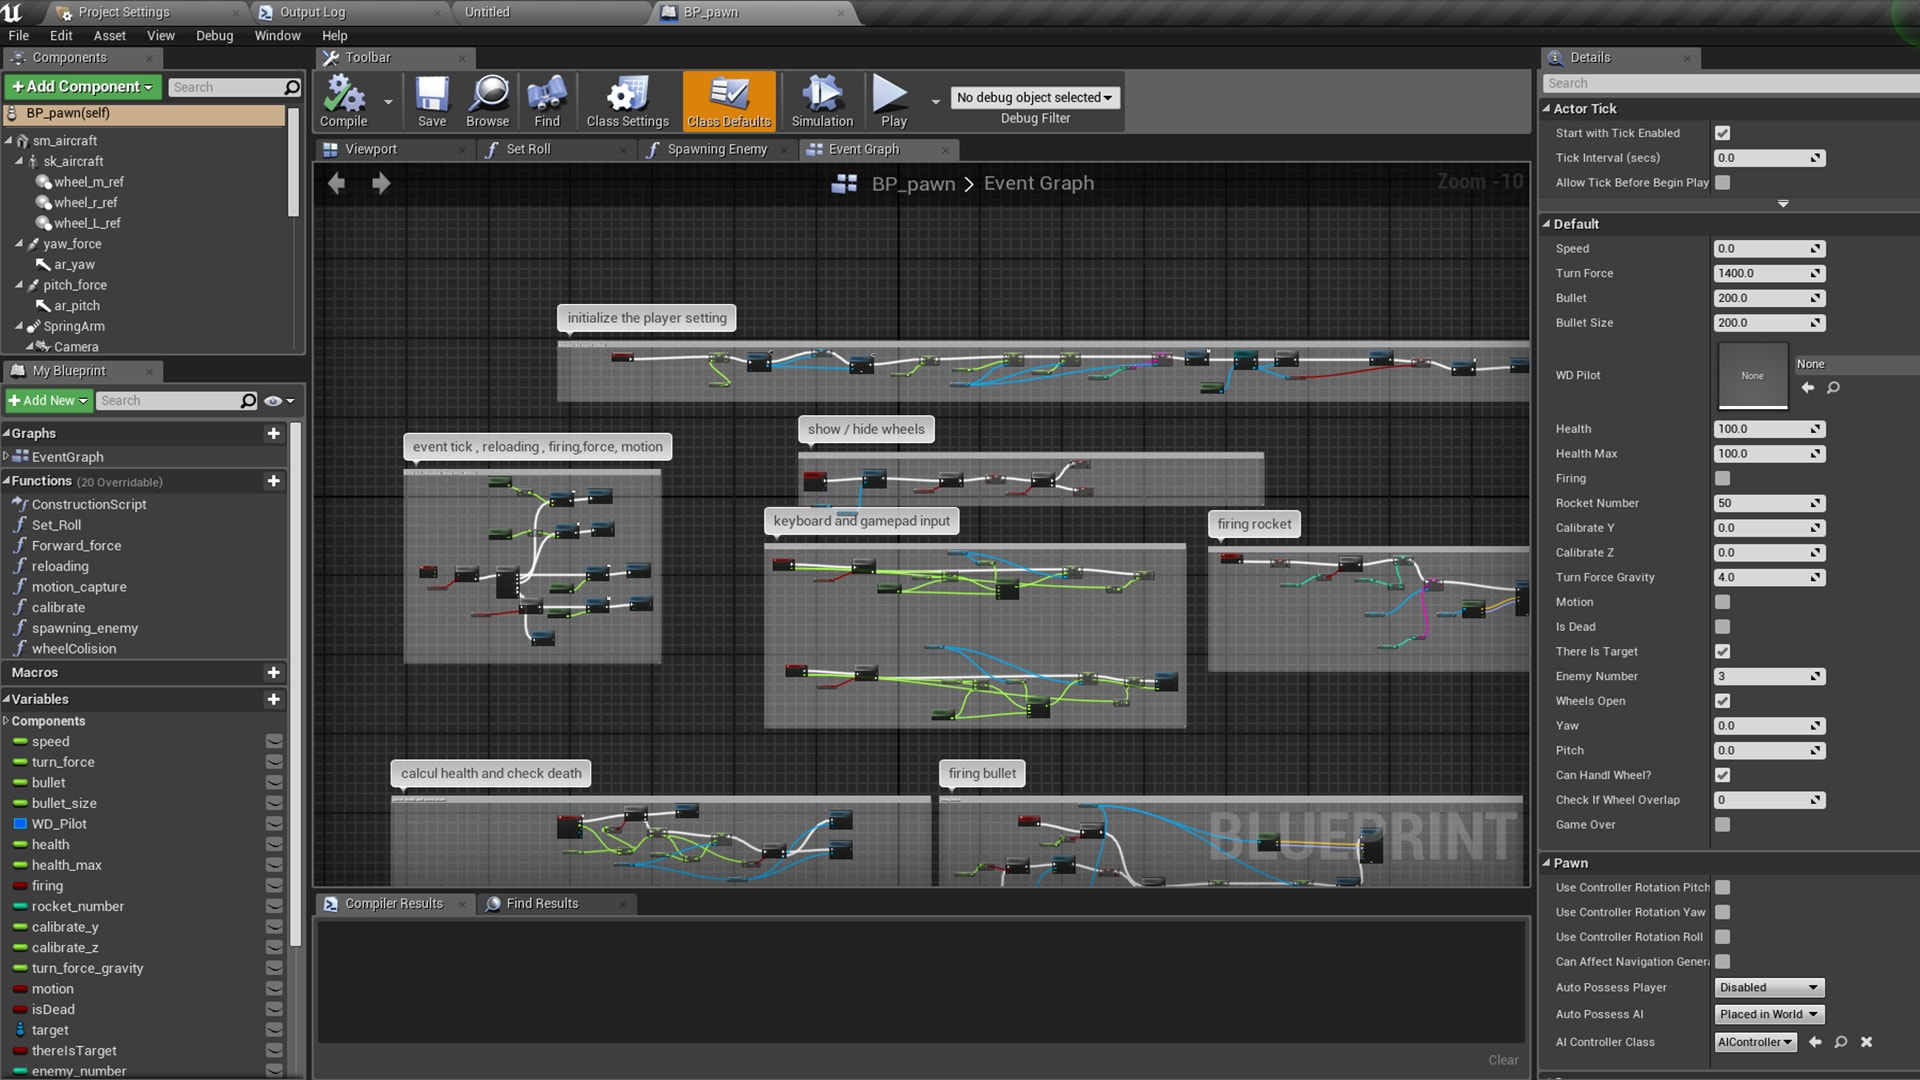Open Find in the blueprint toolbar
1920x1080 pixels.
point(546,100)
